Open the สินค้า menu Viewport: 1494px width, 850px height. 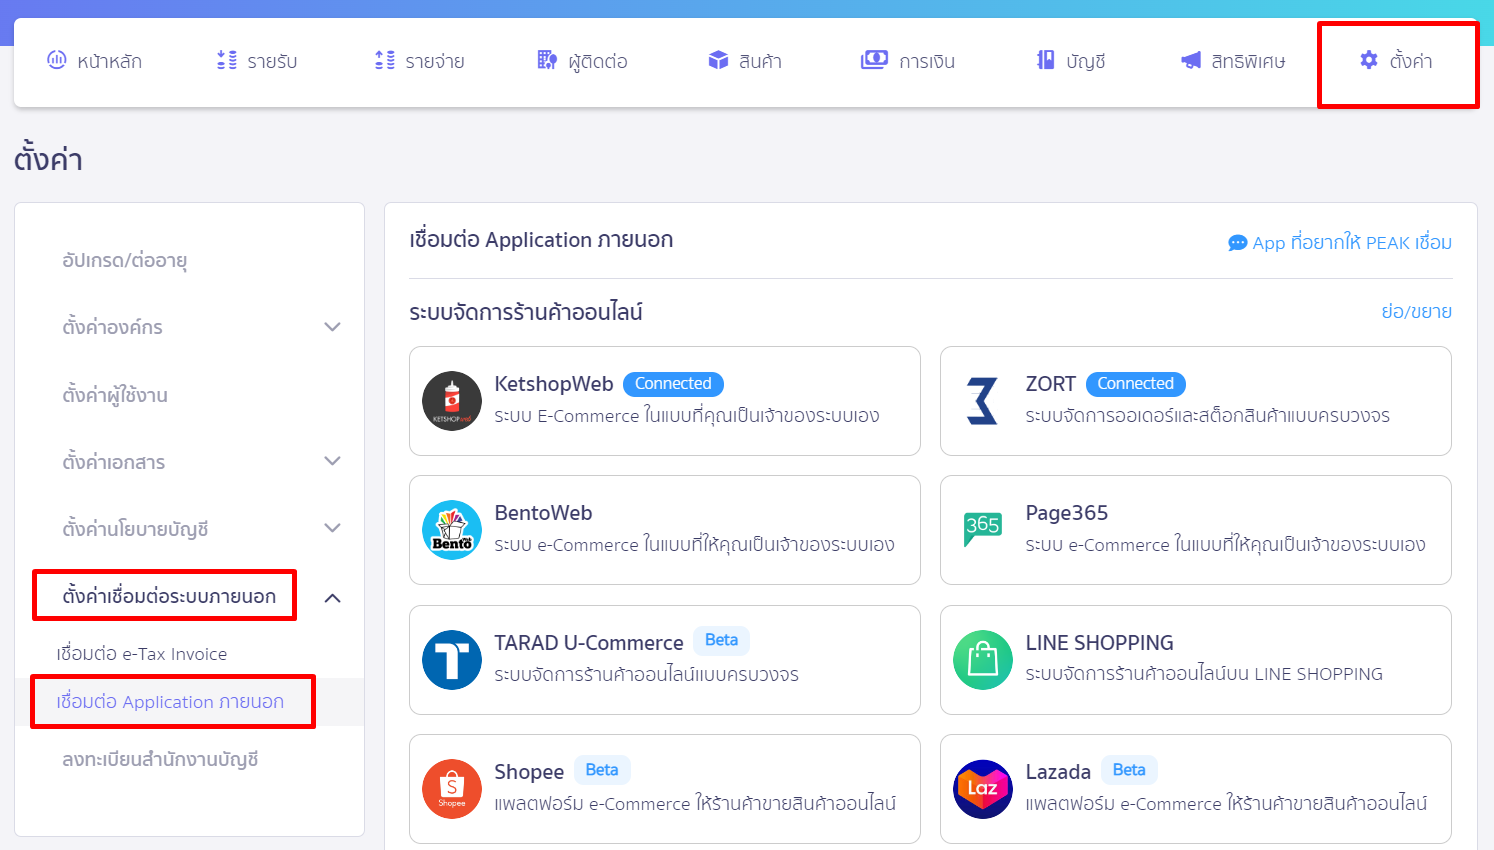[x=760, y=61]
